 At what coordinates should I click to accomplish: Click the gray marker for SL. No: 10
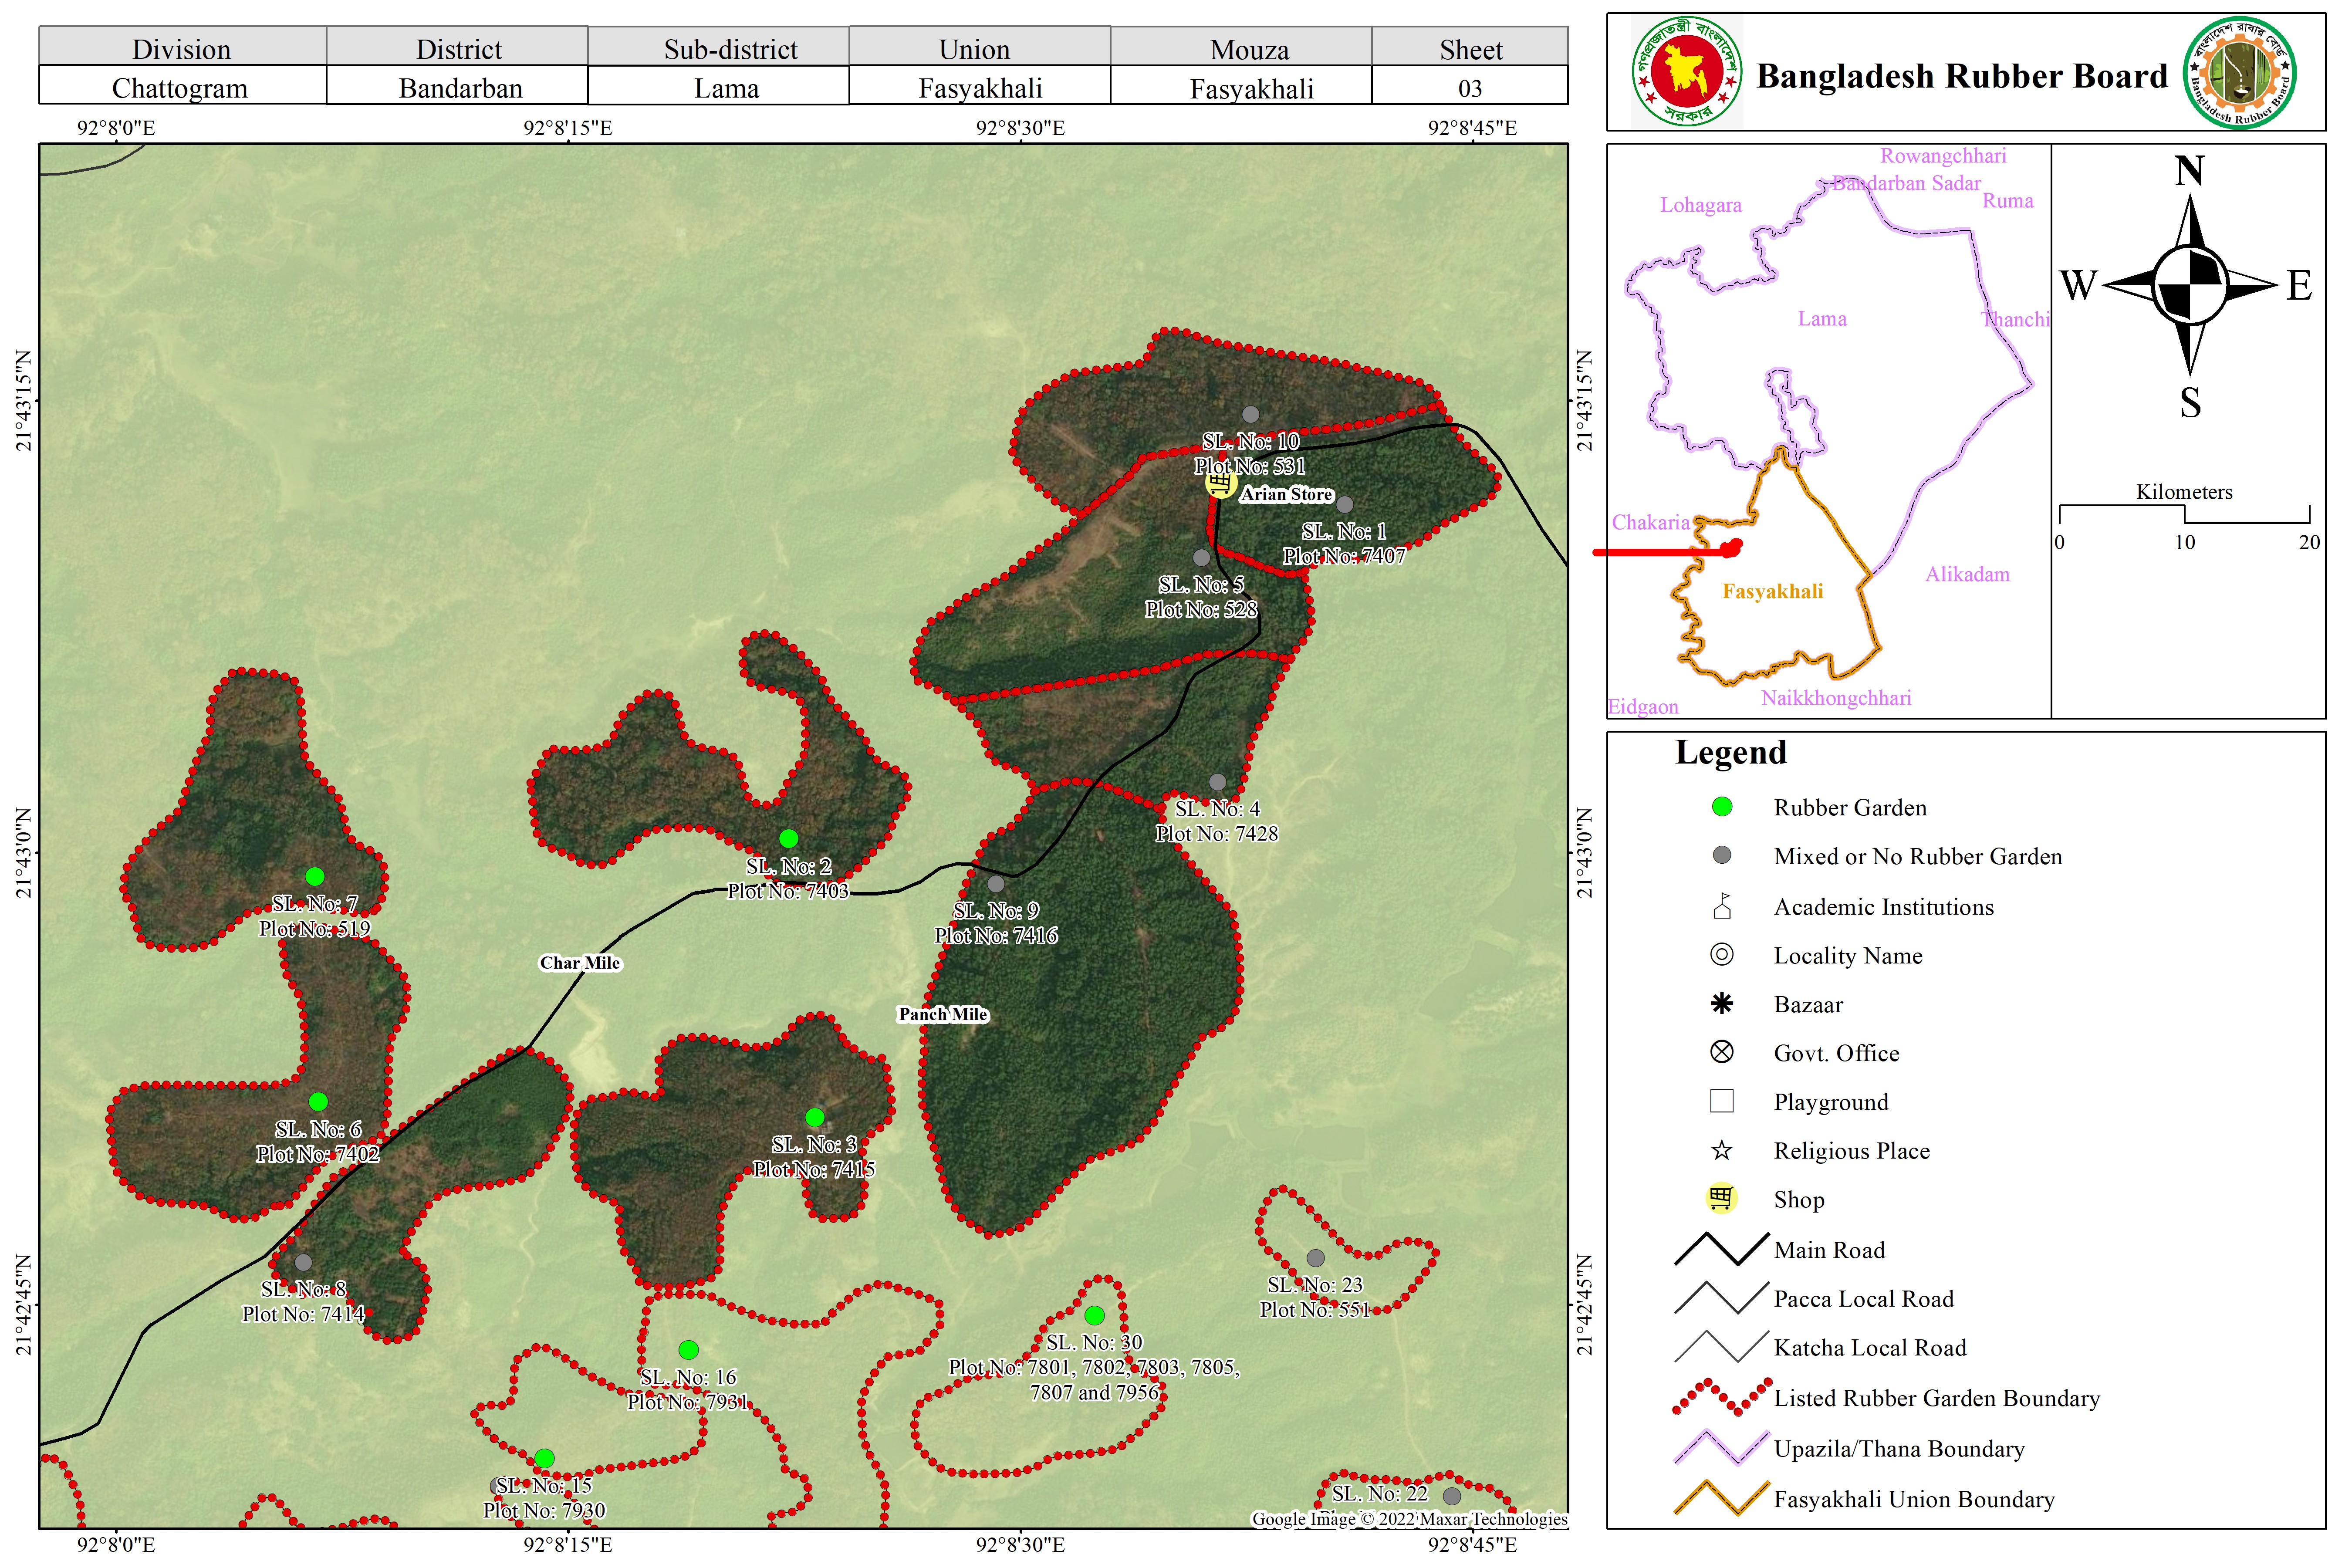(x=1250, y=414)
